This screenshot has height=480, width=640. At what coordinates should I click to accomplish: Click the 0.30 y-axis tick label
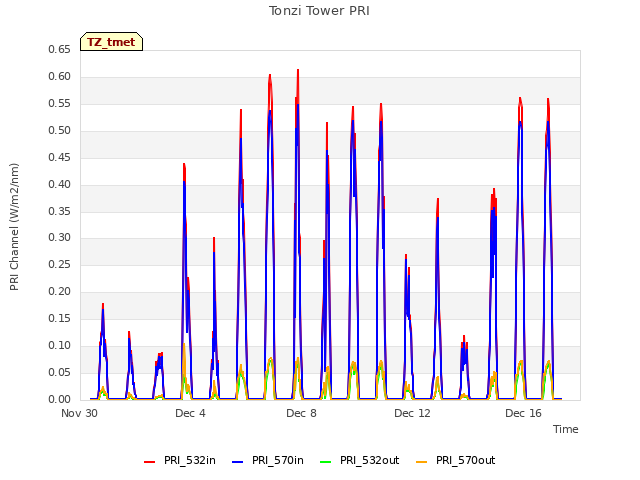click(59, 238)
